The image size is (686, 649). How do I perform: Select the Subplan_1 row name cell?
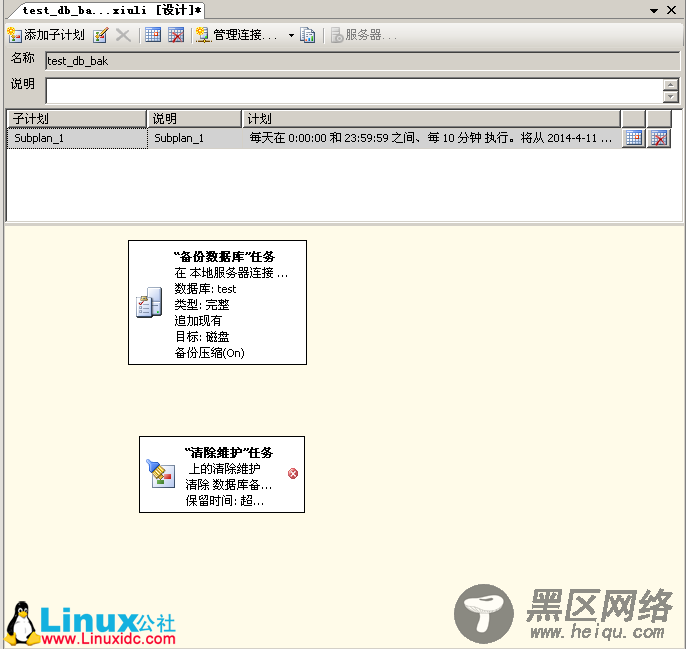pos(77,138)
